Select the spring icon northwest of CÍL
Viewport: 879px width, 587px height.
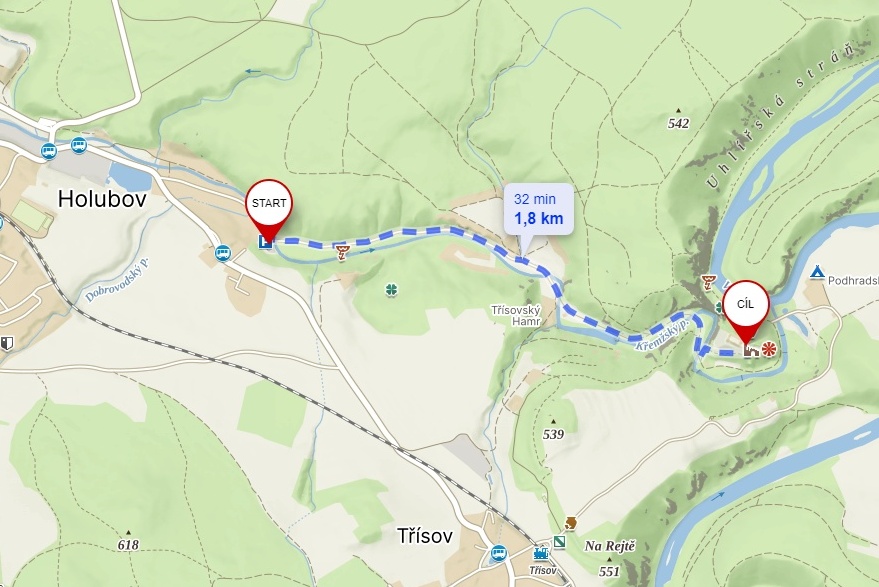709,282
